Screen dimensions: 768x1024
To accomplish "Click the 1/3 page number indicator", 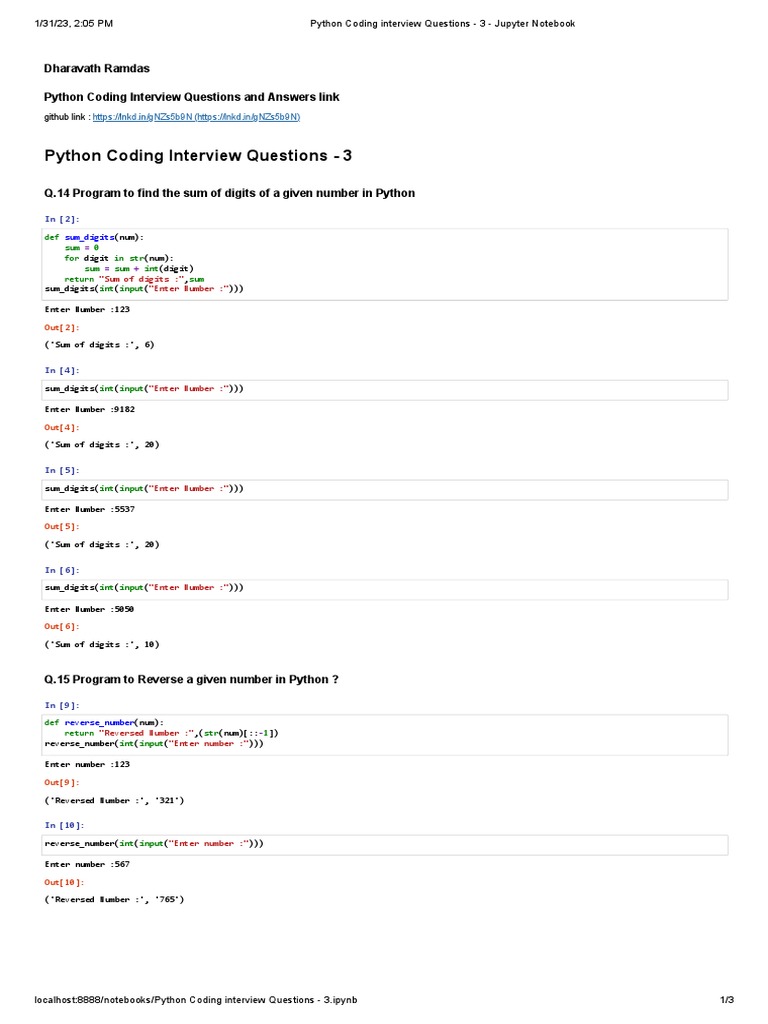I will 727,1000.
